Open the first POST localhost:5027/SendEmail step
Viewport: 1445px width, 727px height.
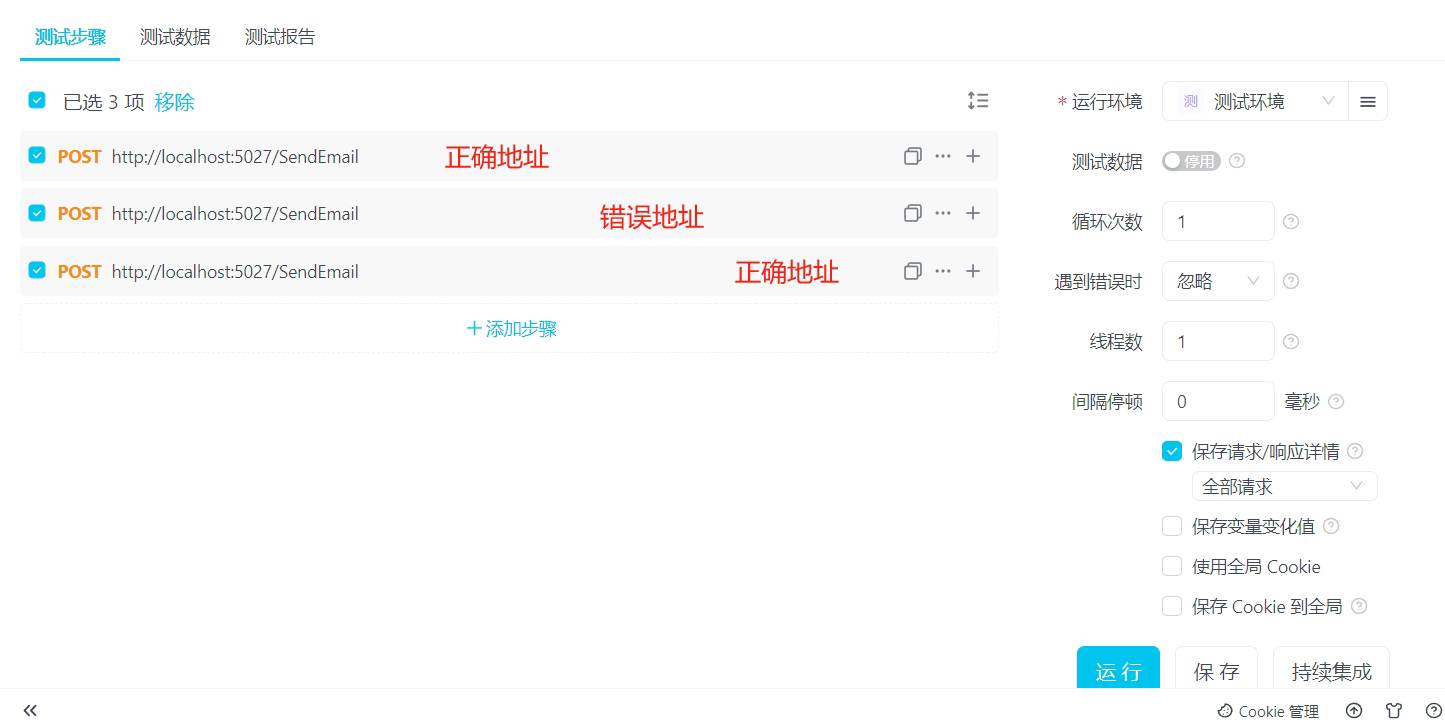[x=509, y=156]
